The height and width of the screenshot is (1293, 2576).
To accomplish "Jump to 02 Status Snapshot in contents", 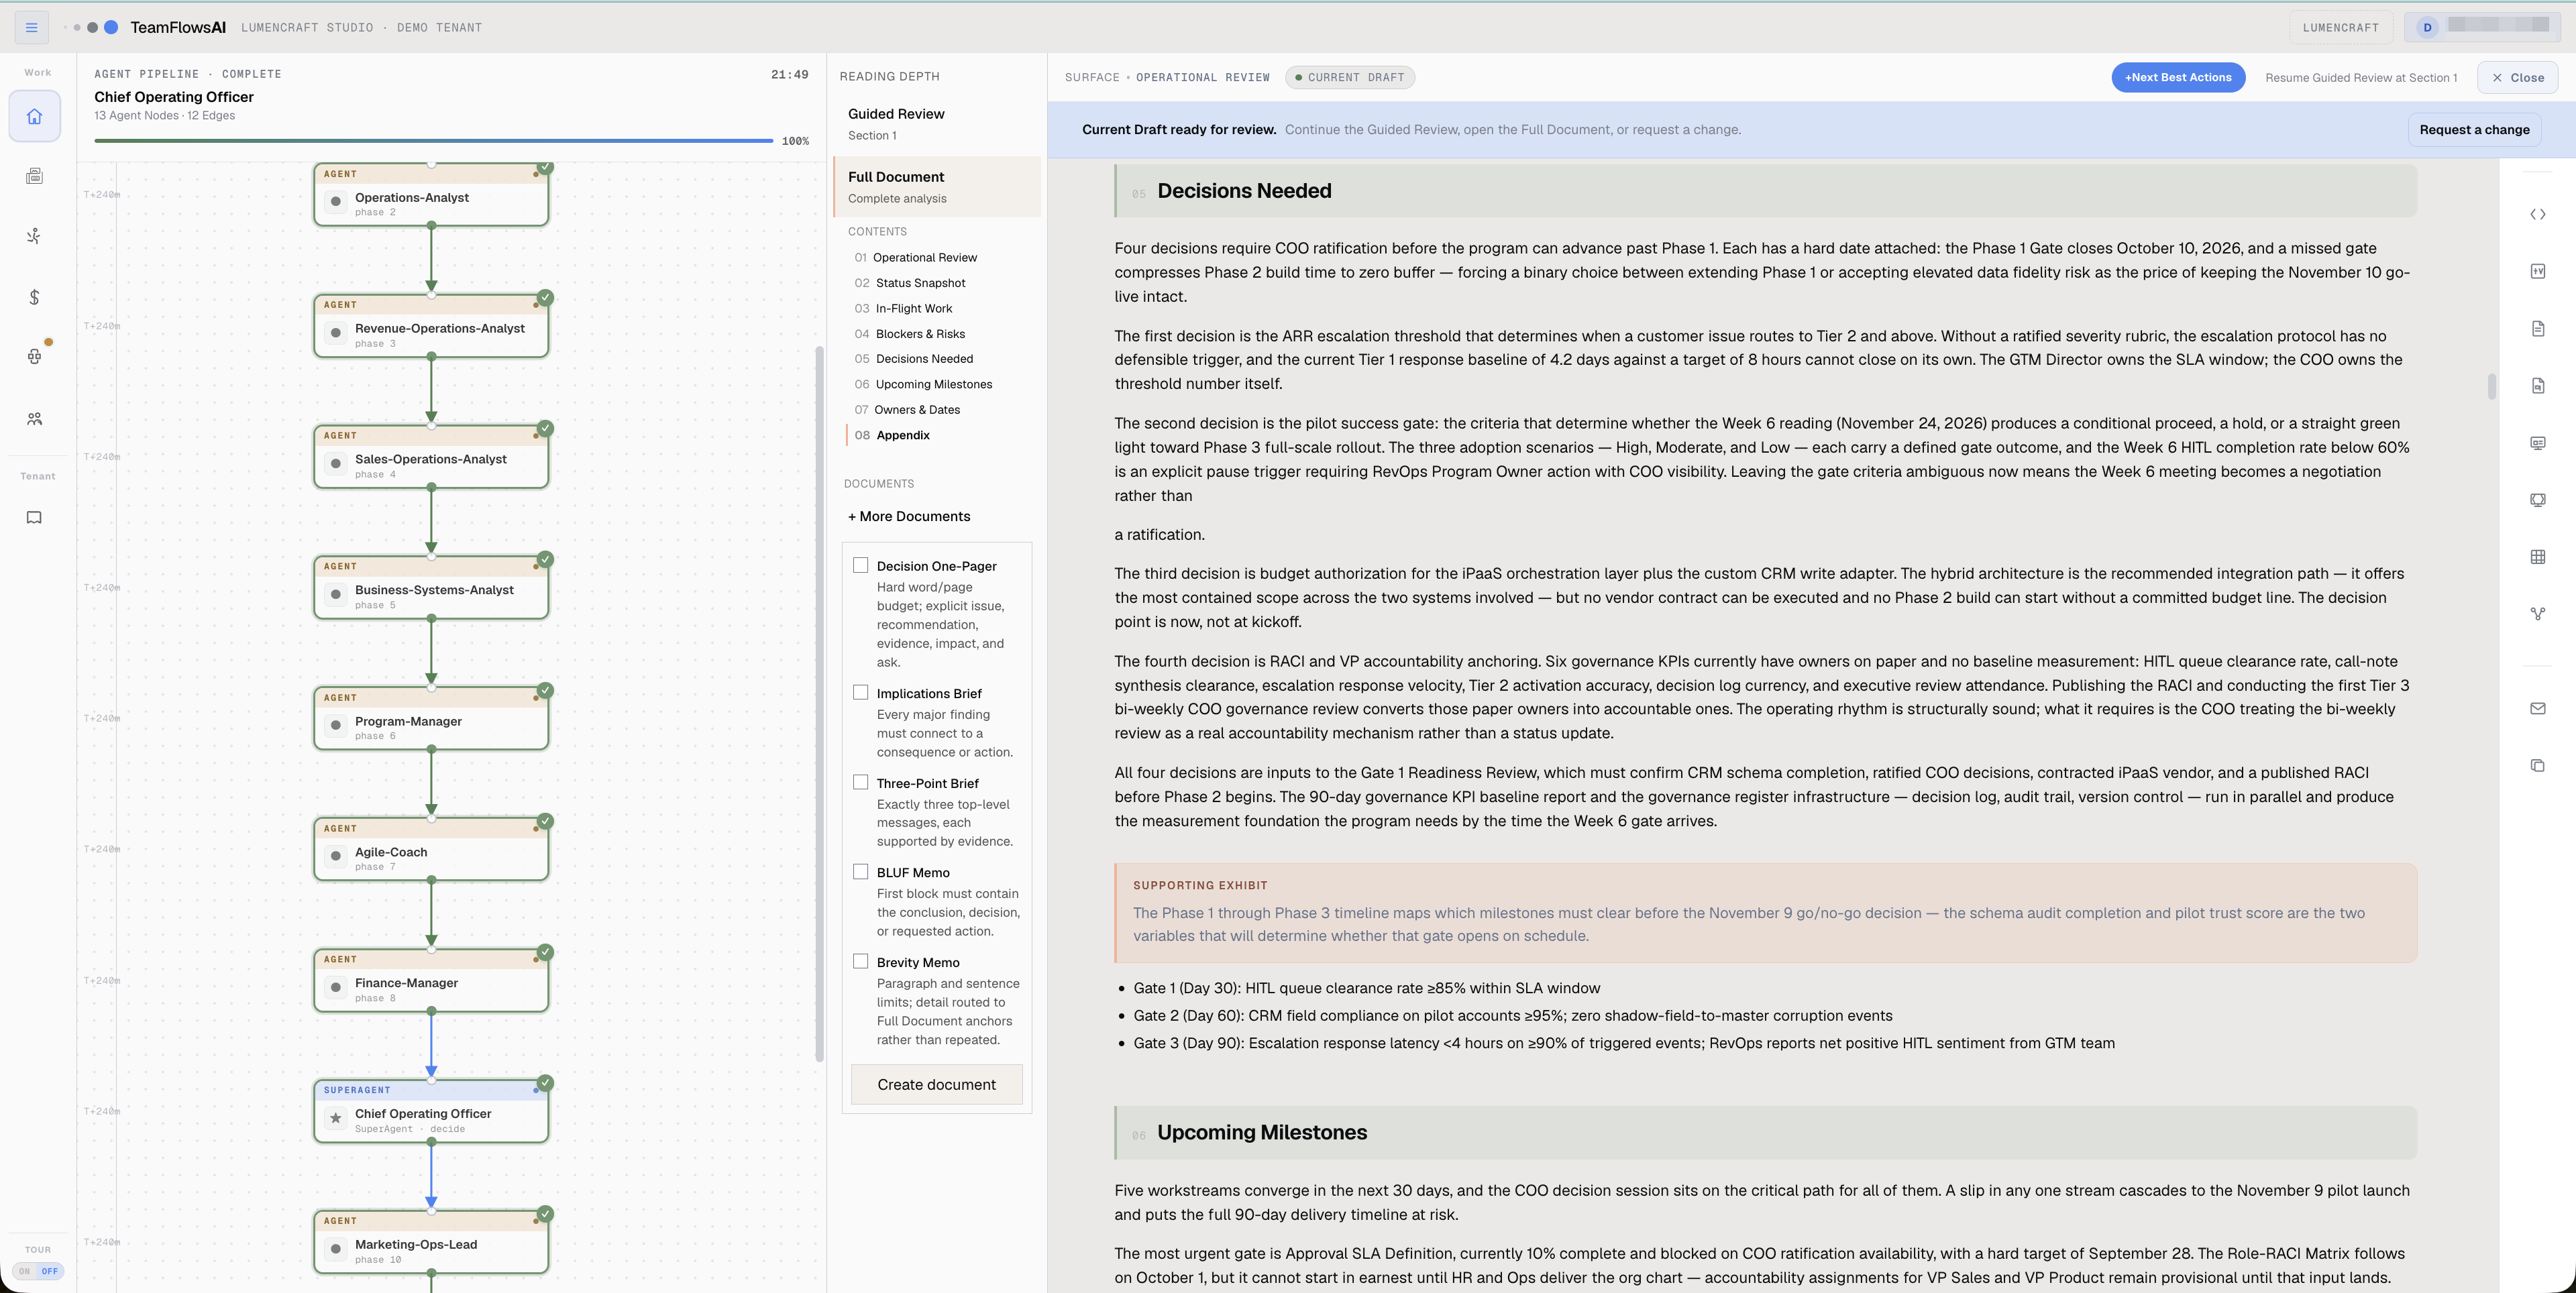I will 910,283.
